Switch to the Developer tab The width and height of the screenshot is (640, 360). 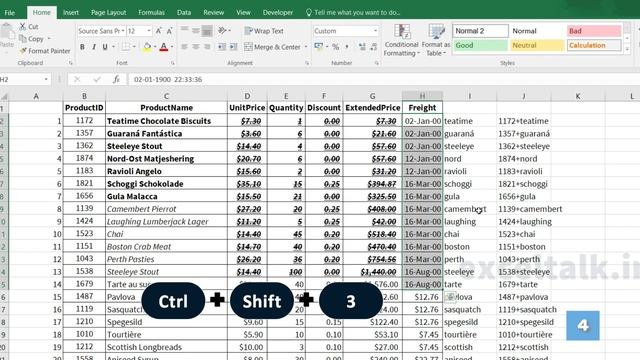[x=278, y=13]
